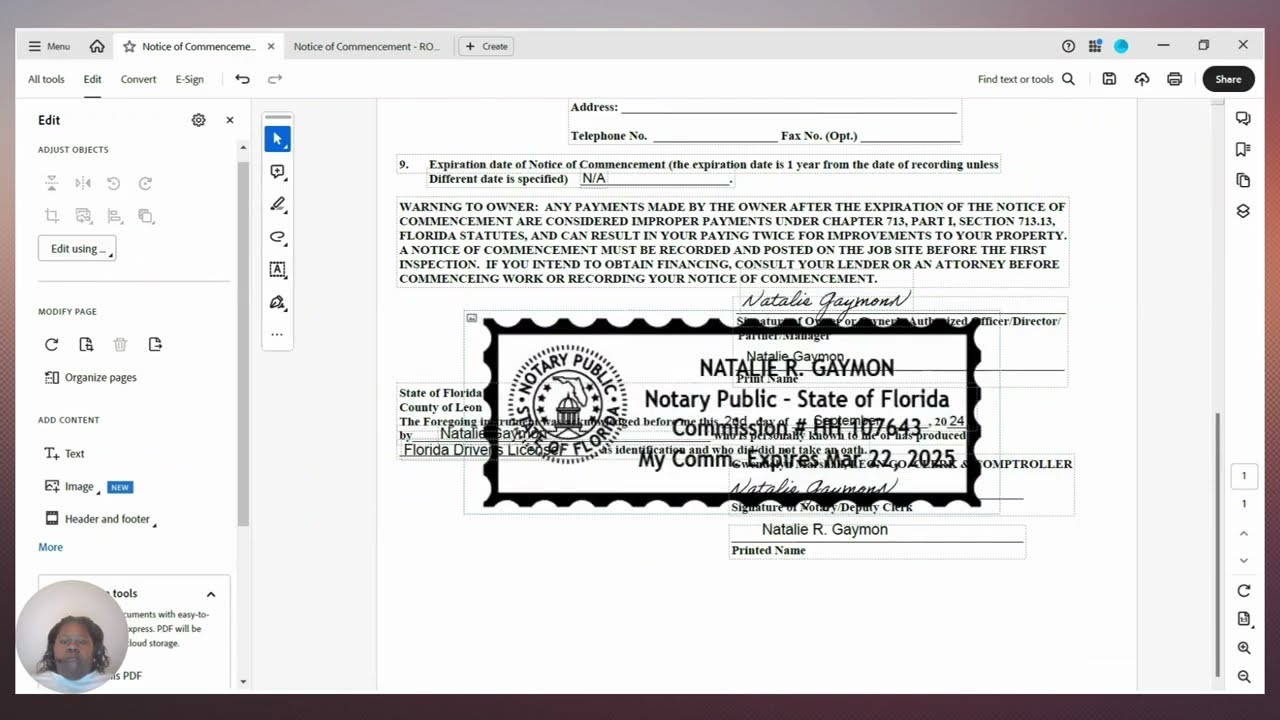This screenshot has height=720, width=1280.
Task: Switch to the Notice of Commencement - RO tab
Action: 366,46
